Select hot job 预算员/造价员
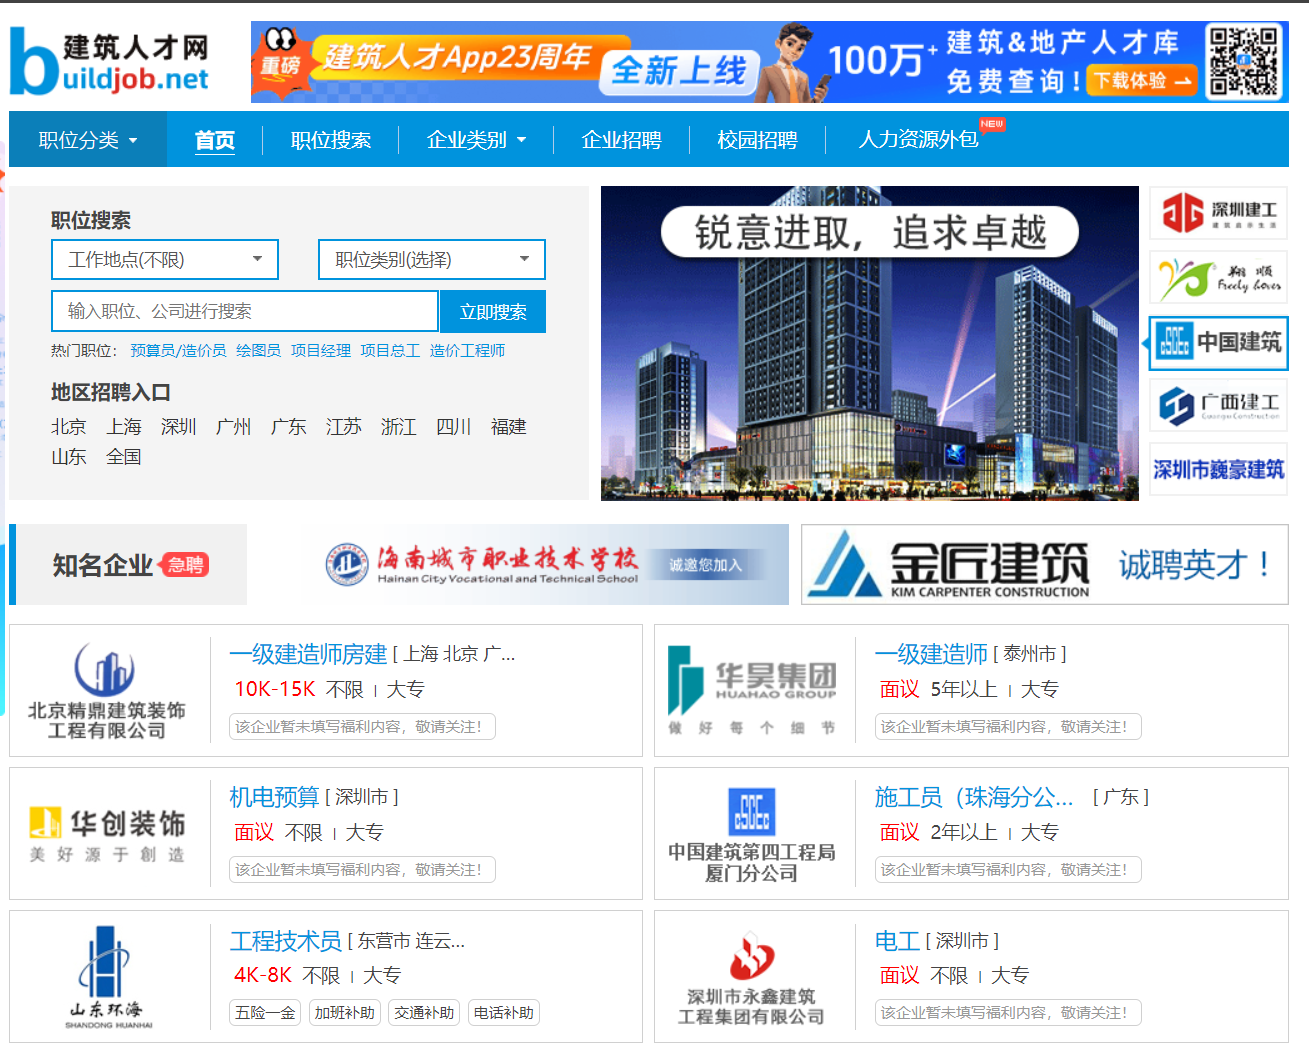1309x1046 pixels. (x=178, y=351)
